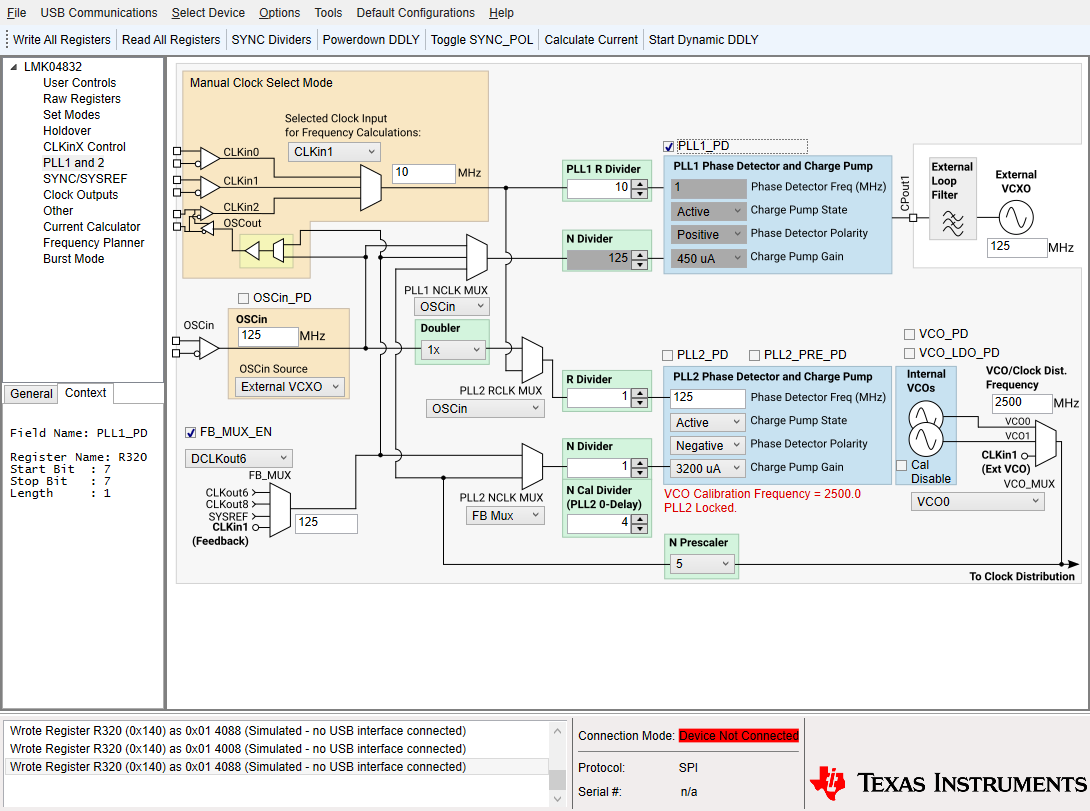Screen dimensions: 1090x811
Task: Click the log panel vertical scrollbar
Action: tap(557, 764)
